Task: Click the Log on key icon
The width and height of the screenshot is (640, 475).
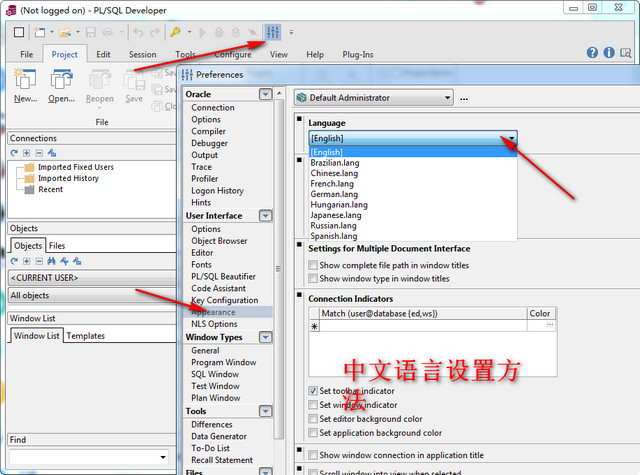Action: pos(176,32)
